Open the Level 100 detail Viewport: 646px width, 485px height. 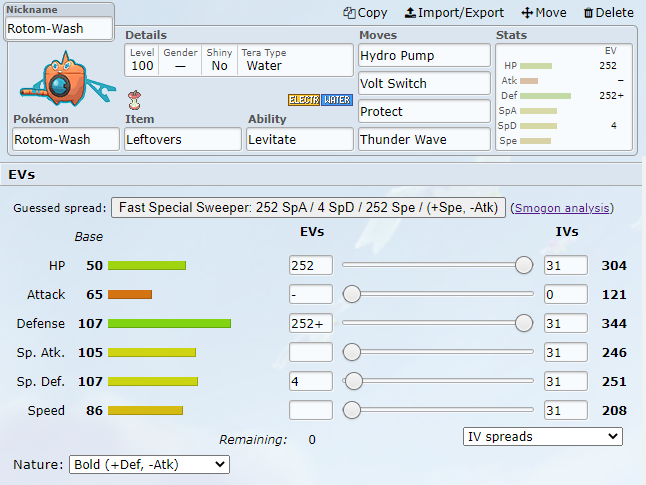click(142, 60)
